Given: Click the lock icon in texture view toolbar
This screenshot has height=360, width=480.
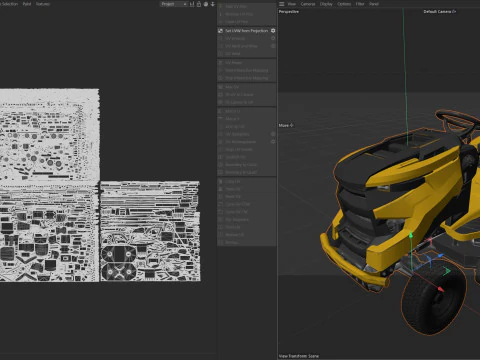Looking at the screenshot, I should click(x=199, y=4).
